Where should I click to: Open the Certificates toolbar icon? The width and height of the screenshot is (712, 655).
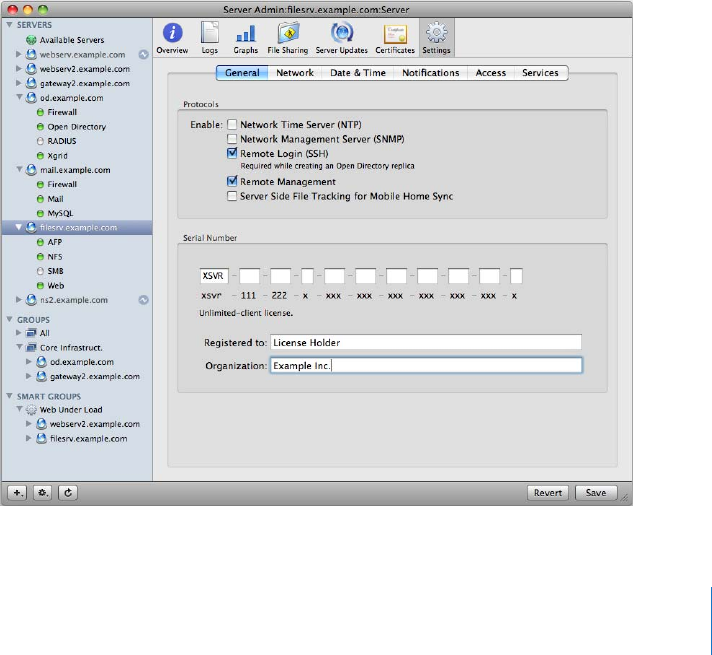(395, 38)
